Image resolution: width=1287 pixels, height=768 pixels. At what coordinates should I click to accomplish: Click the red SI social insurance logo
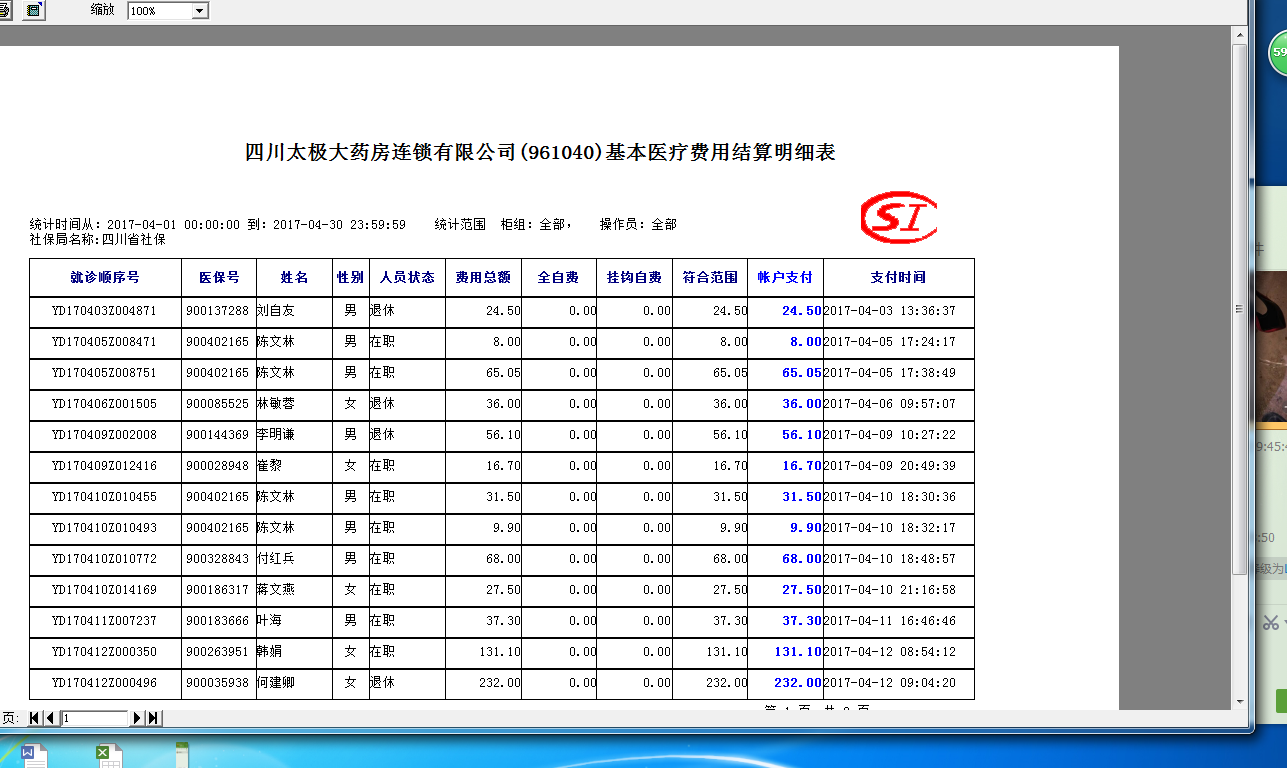[x=898, y=217]
